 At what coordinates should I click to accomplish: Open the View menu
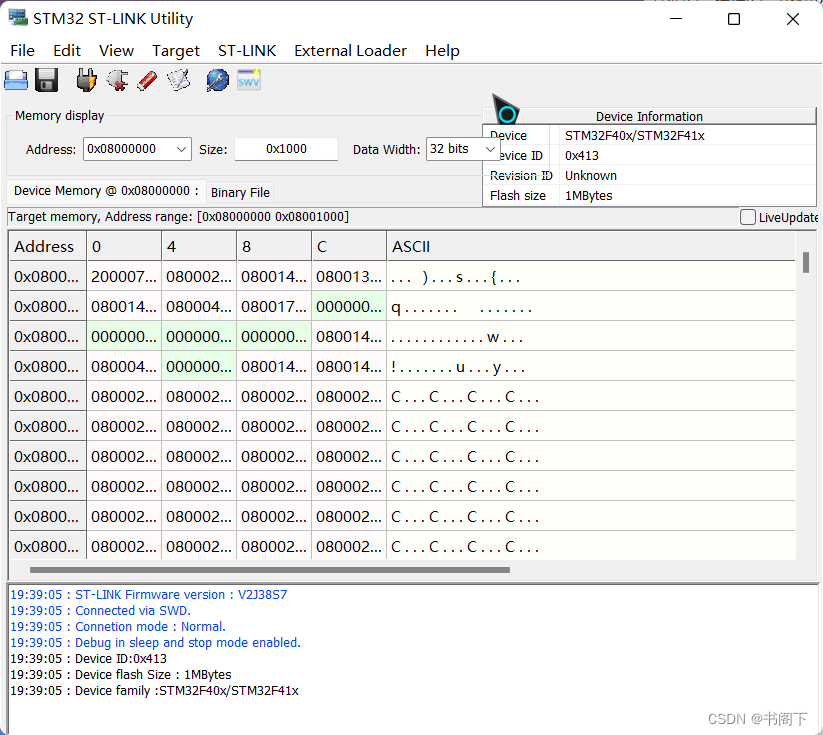tap(116, 51)
